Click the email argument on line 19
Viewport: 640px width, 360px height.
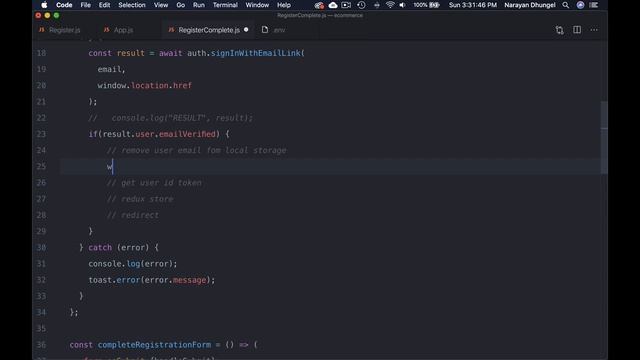click(109, 69)
